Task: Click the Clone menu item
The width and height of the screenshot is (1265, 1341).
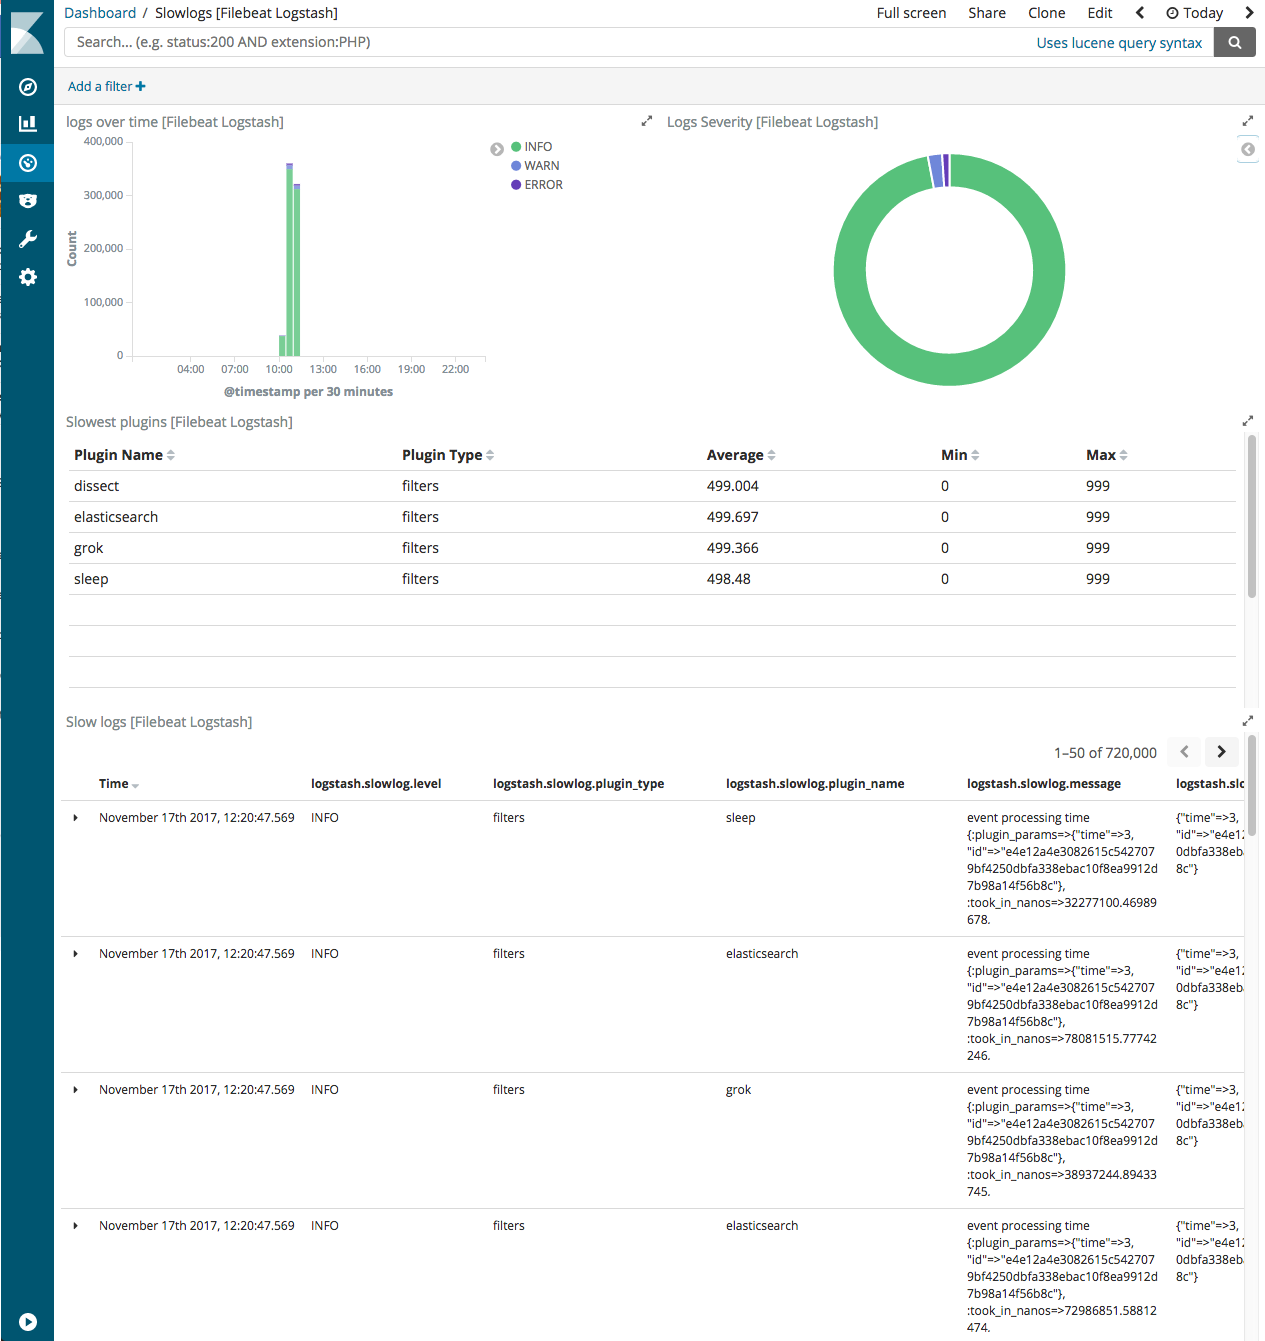Action: [x=1046, y=13]
